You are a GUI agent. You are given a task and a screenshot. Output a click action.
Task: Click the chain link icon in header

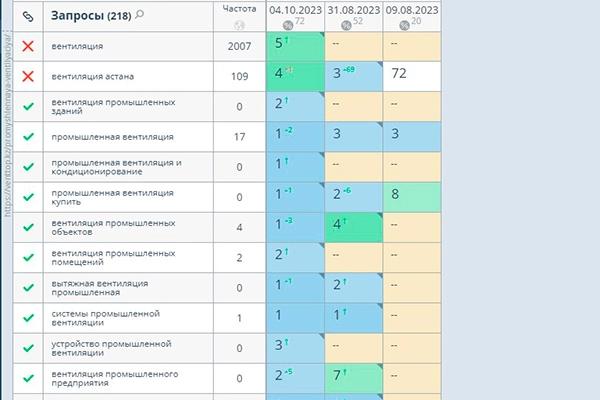[28, 16]
